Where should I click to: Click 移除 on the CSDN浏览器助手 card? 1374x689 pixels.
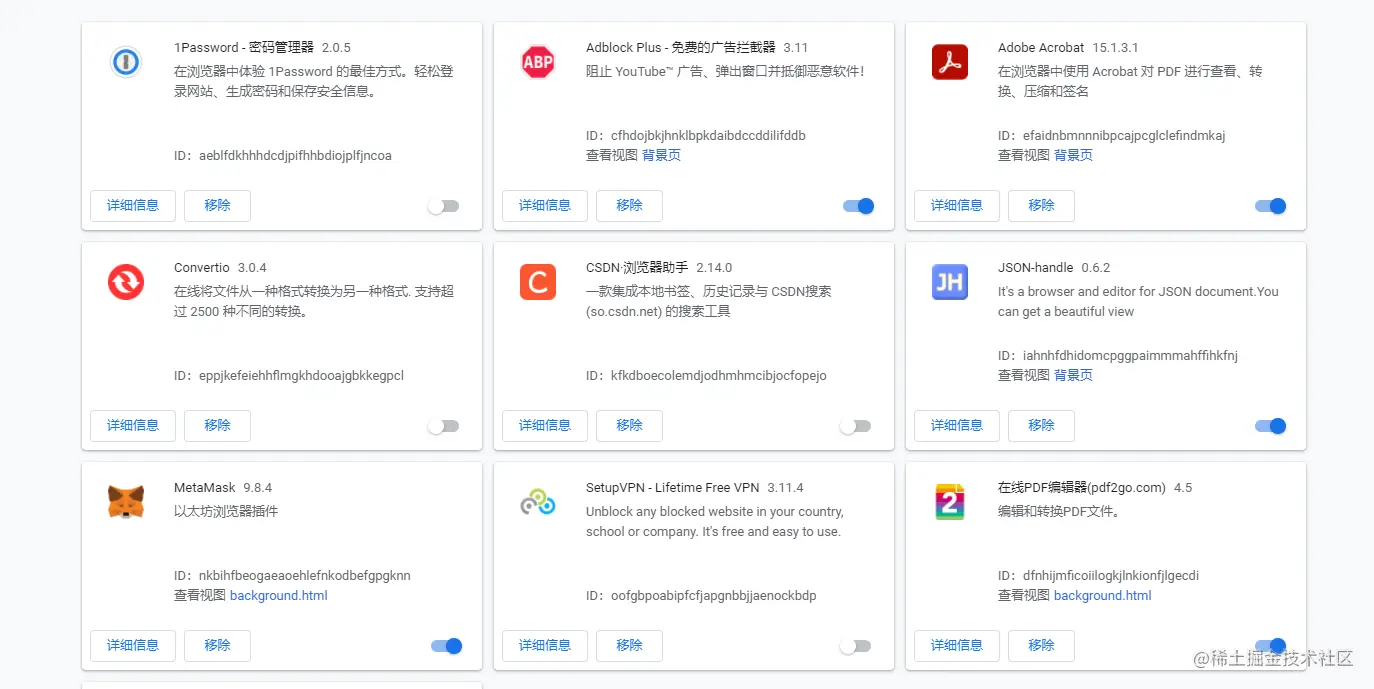point(629,425)
